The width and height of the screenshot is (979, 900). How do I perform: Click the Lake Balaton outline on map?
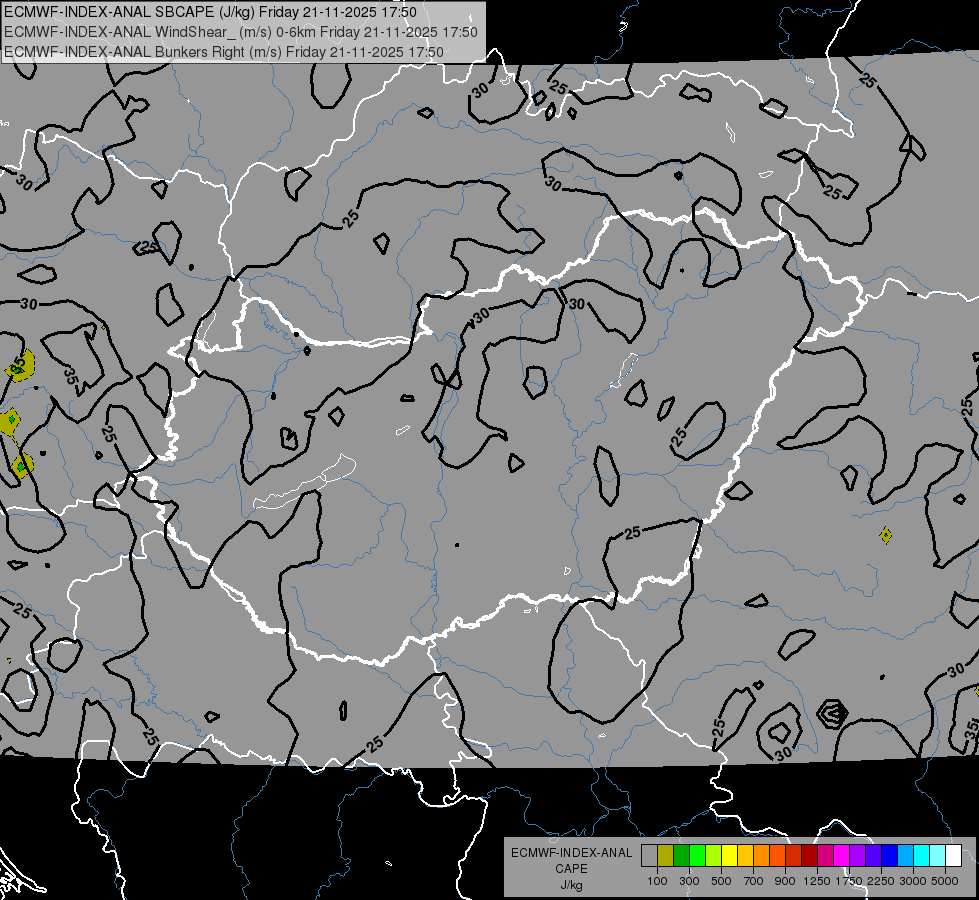[x=305, y=482]
